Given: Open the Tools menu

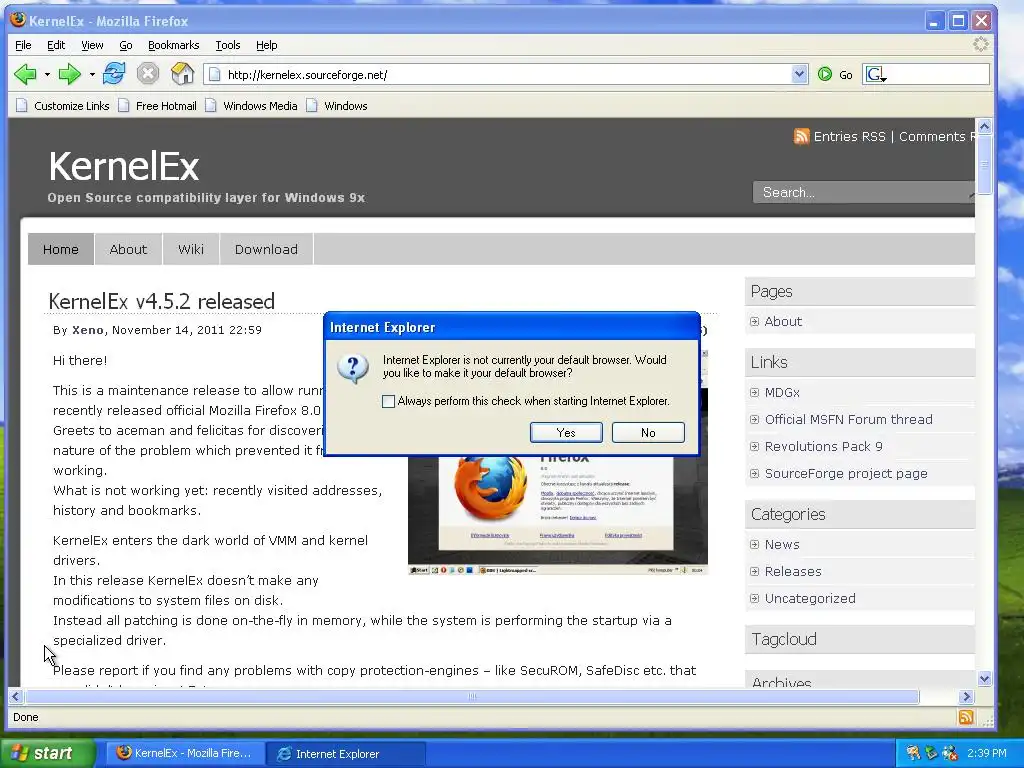Looking at the screenshot, I should click(x=227, y=45).
